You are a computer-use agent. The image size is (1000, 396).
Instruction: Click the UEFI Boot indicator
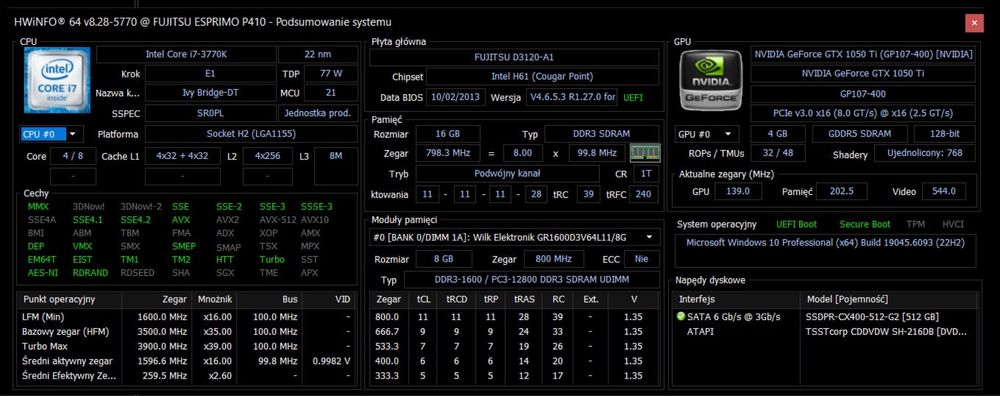pyautogui.click(x=796, y=224)
